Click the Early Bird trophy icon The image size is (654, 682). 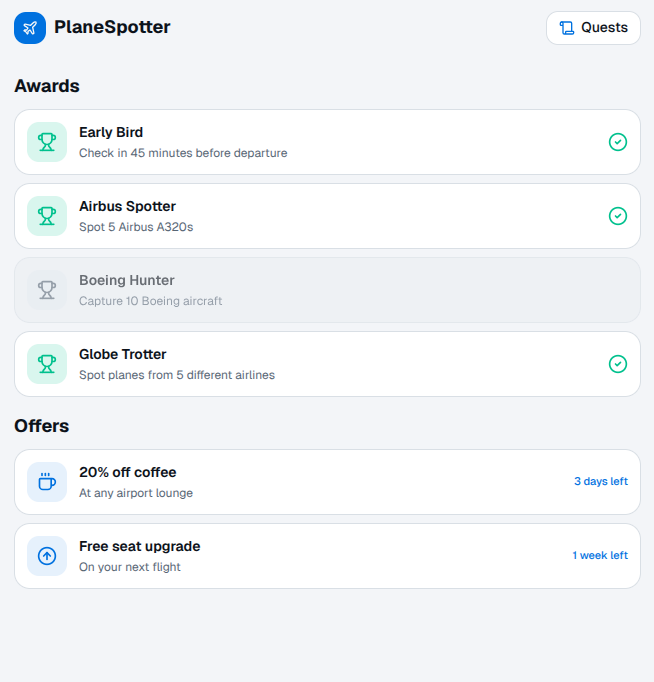click(47, 142)
